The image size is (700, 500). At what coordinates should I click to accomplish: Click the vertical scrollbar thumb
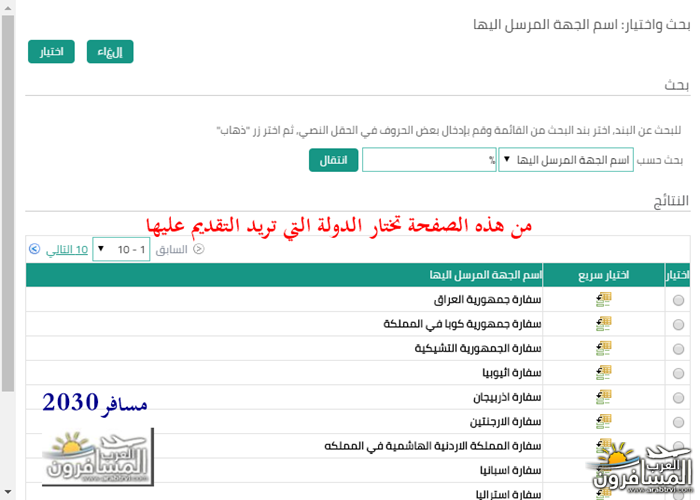click(x=8, y=204)
